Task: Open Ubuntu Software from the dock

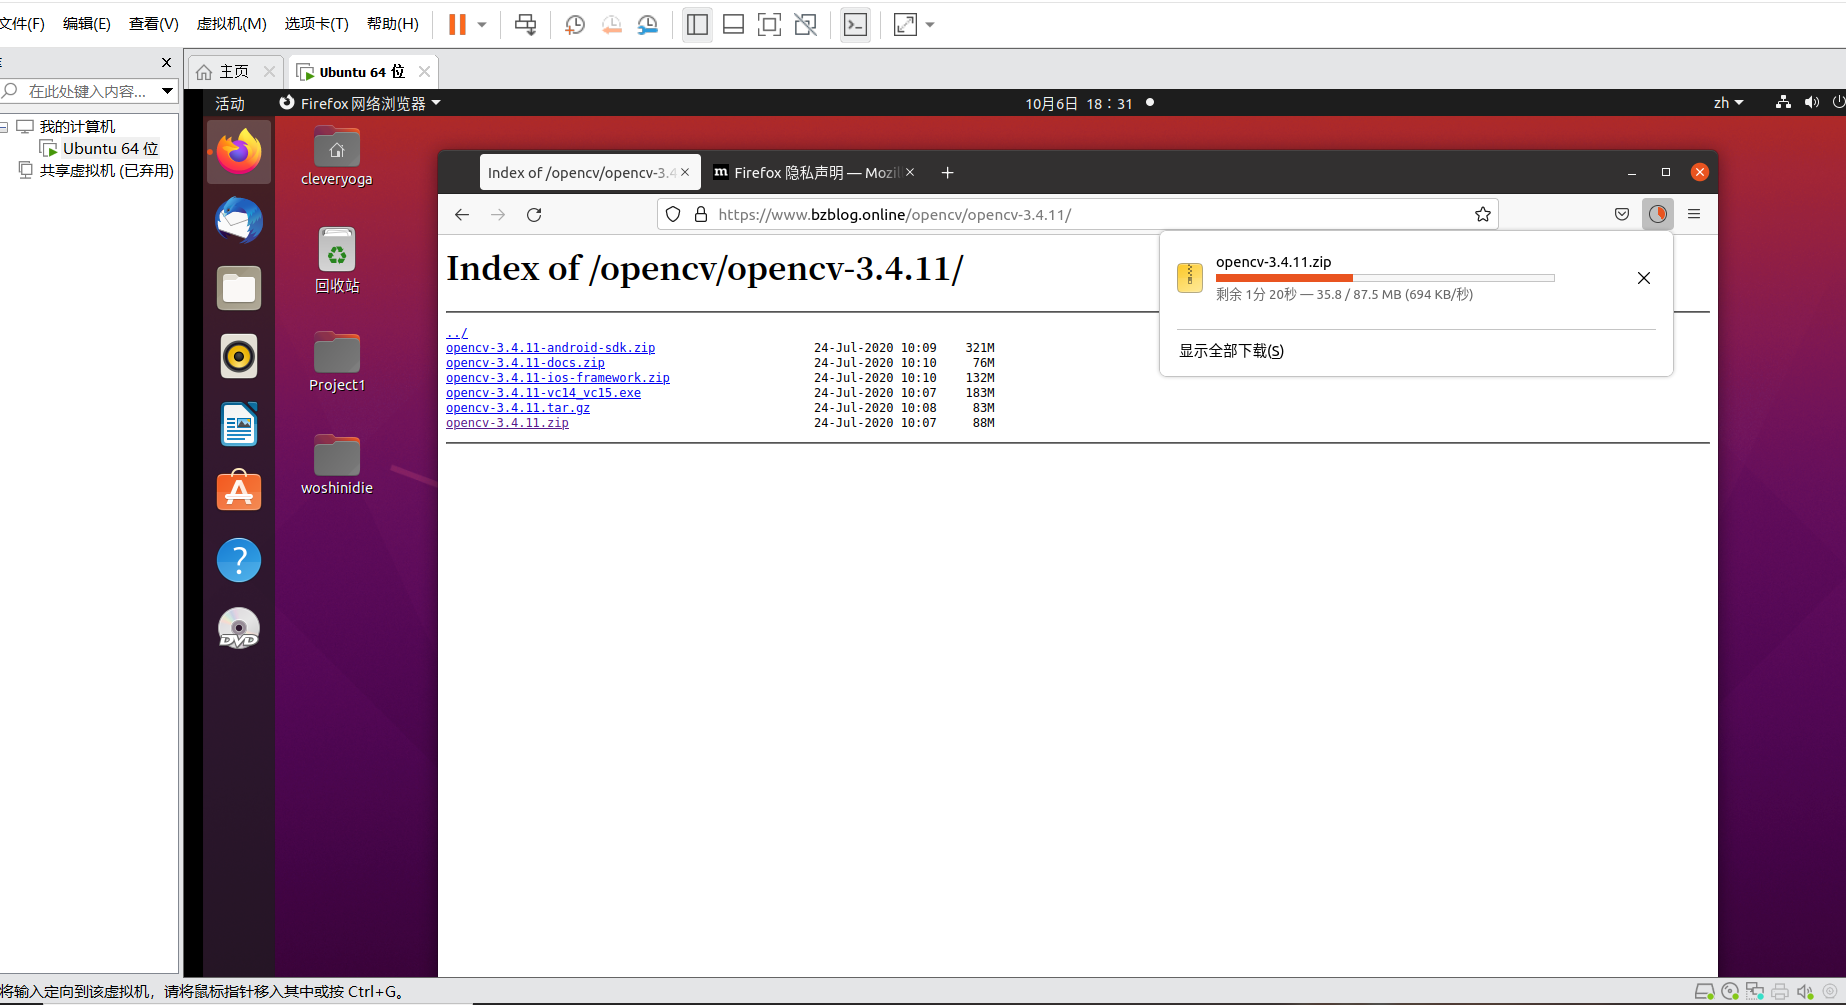Action: pos(238,491)
